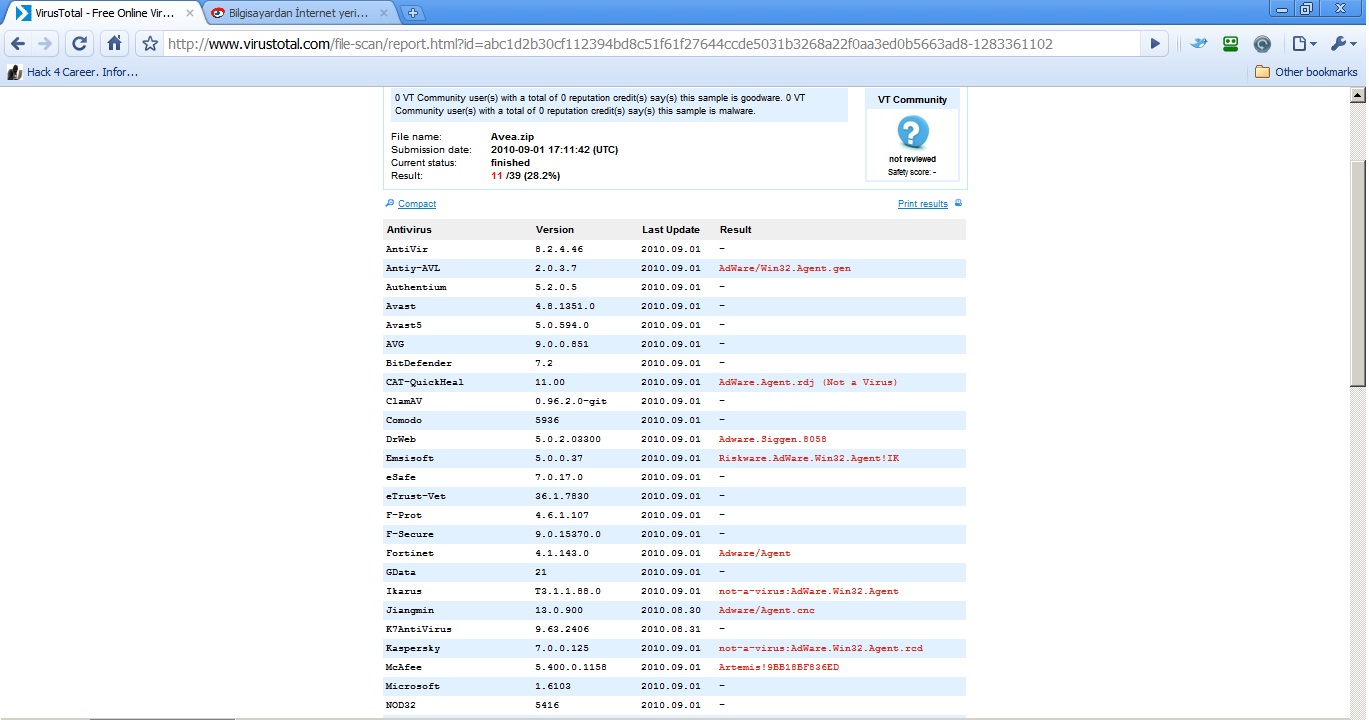Click the VT Community question mark icon
This screenshot has width=1369, height=720.
(x=913, y=132)
